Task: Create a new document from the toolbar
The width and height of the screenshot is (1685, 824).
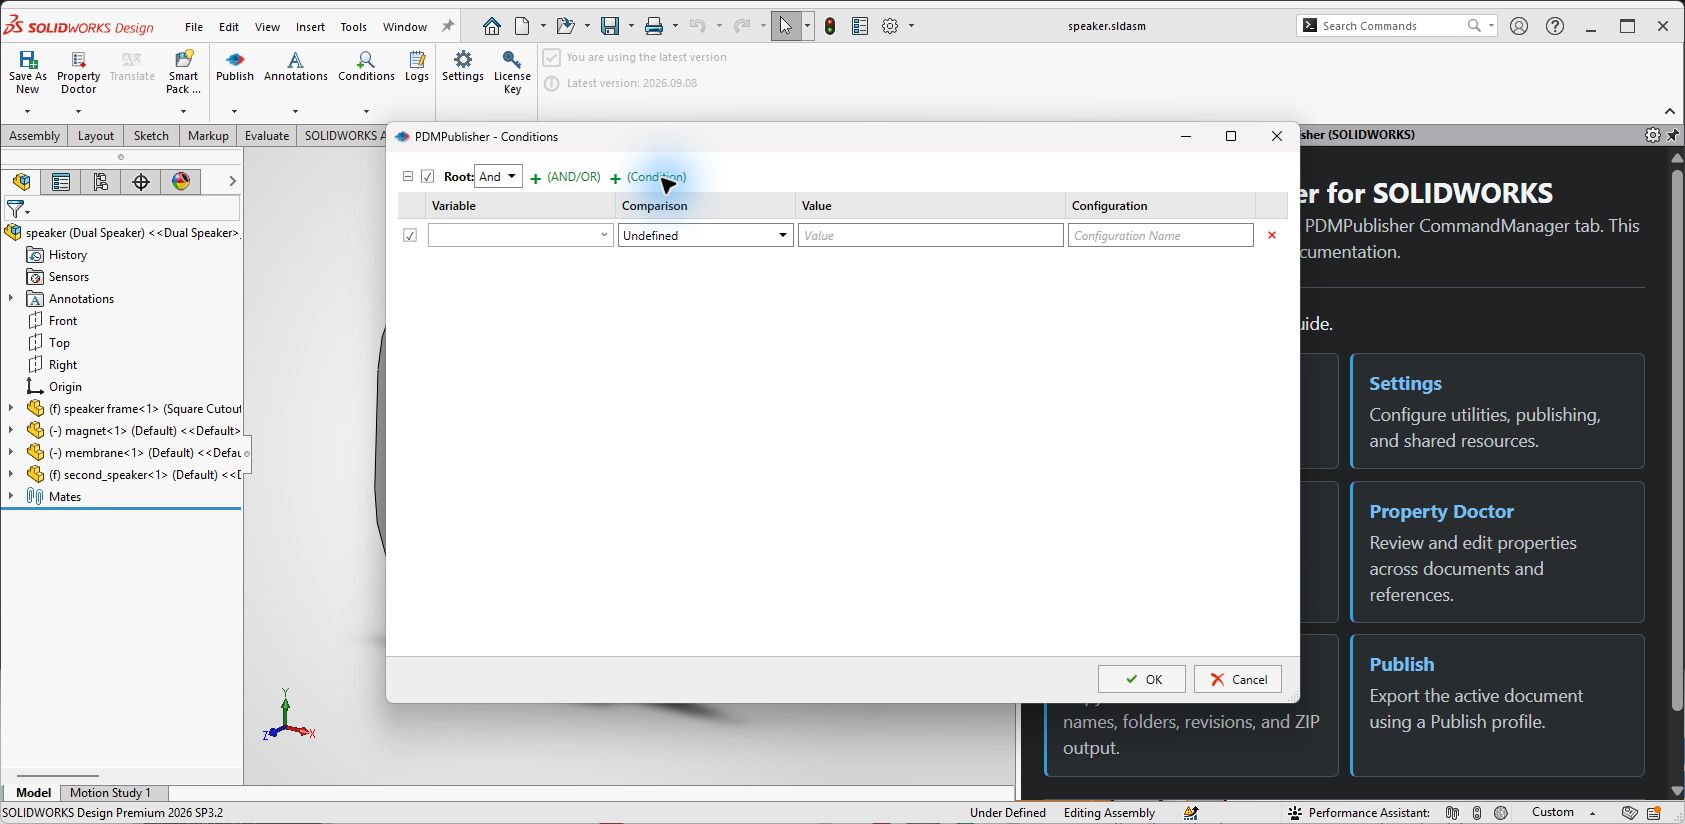Action: tap(522, 26)
